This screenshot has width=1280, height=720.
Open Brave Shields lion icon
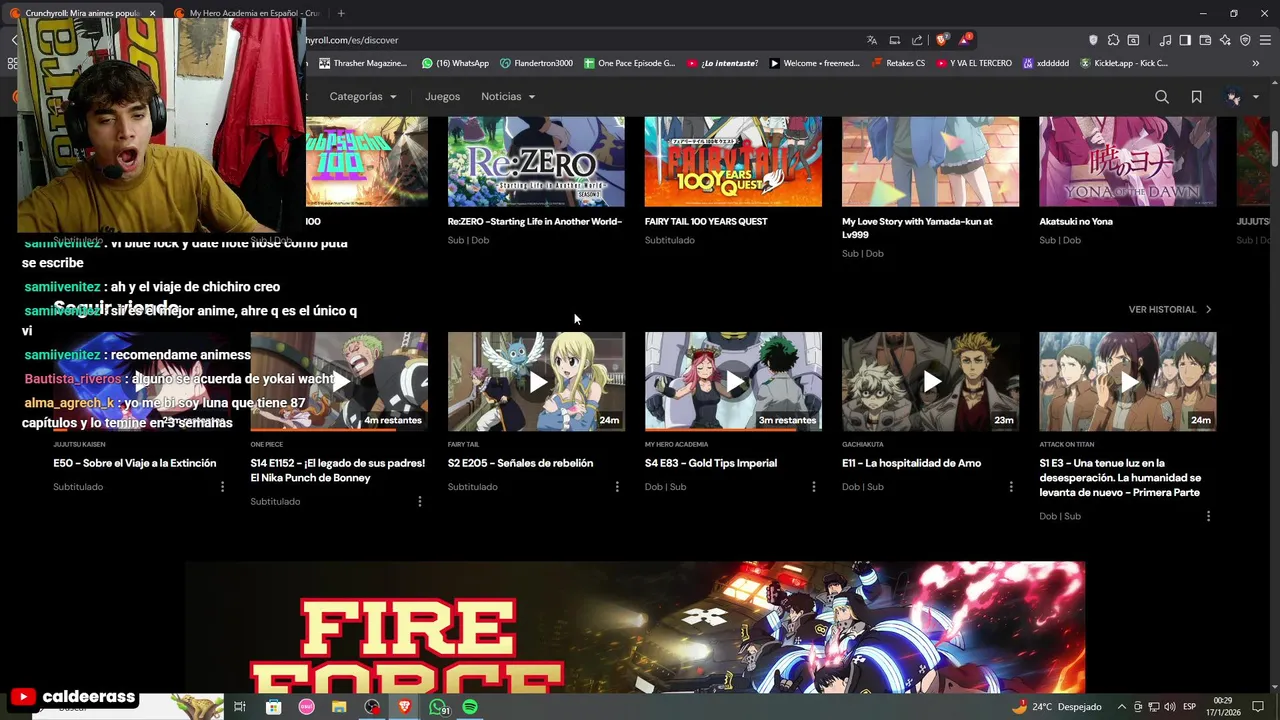(x=941, y=40)
